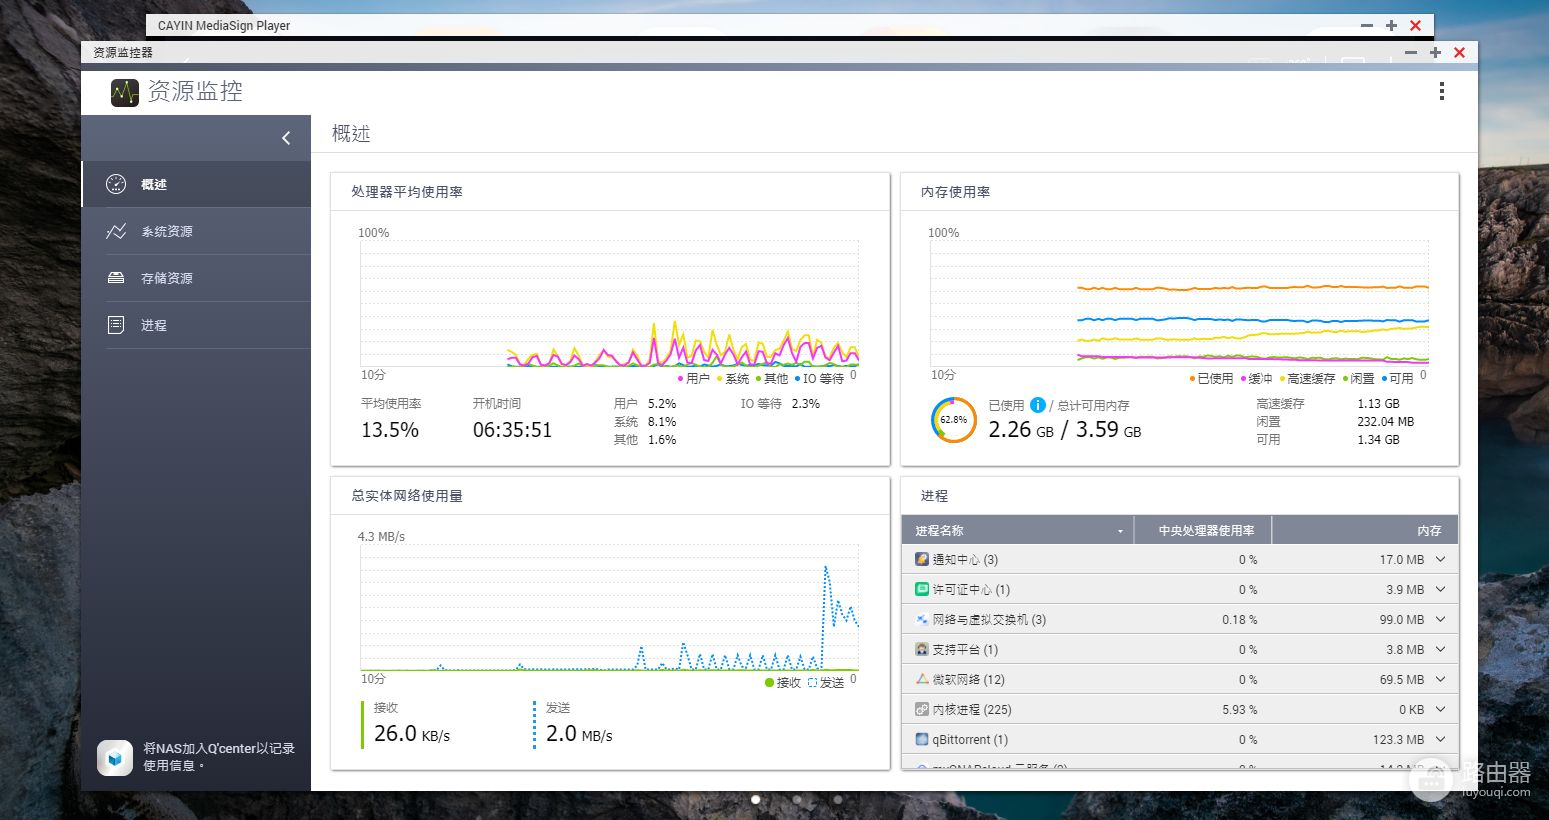Expand the 通知中心 process row
The image size is (1549, 820).
[x=1441, y=560]
